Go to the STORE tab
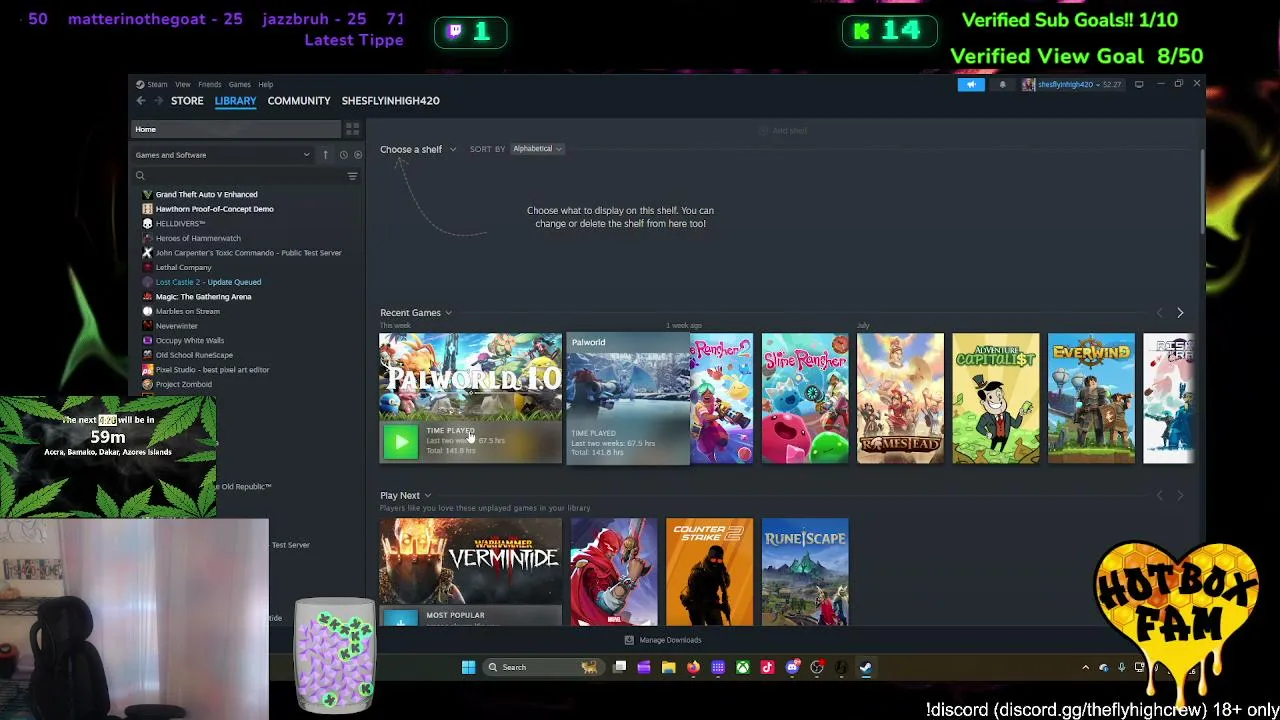The width and height of the screenshot is (1280, 720). [187, 101]
